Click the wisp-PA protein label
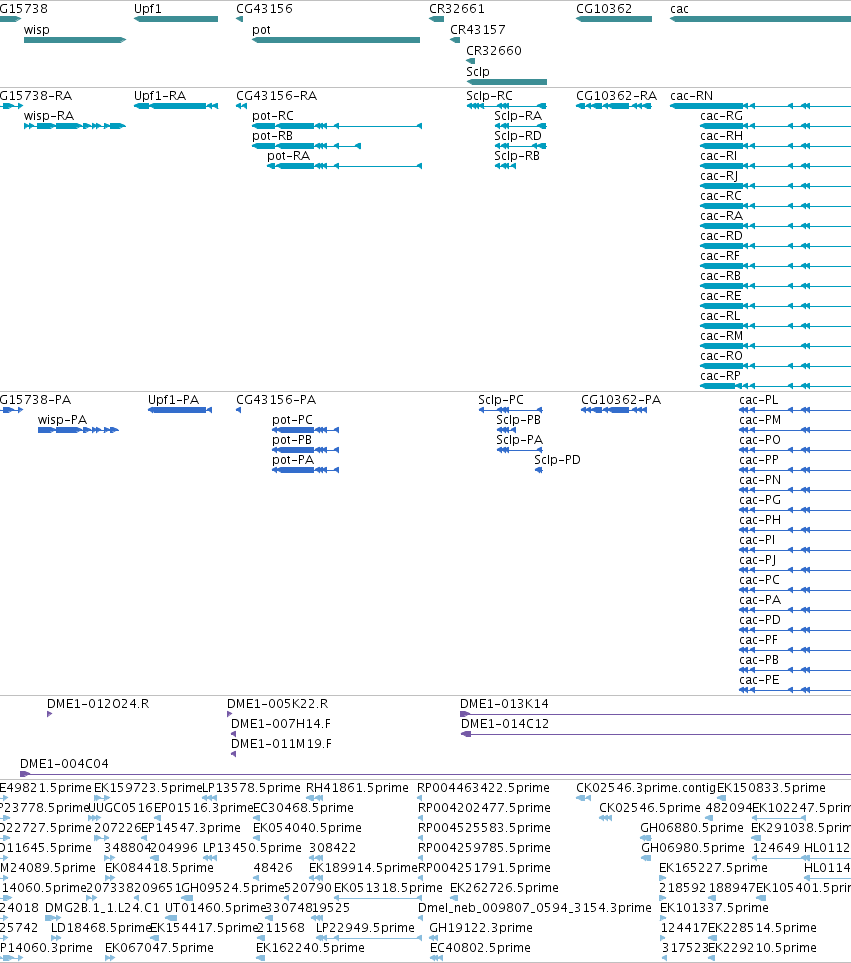Screen dimensions: 851x963 click(x=62, y=419)
